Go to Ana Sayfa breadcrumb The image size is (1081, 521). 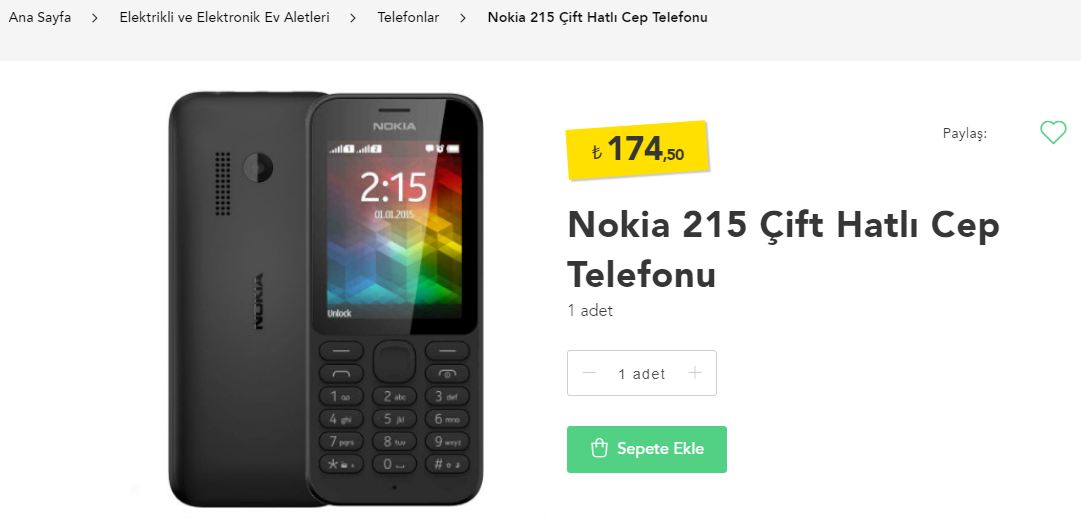[x=40, y=17]
